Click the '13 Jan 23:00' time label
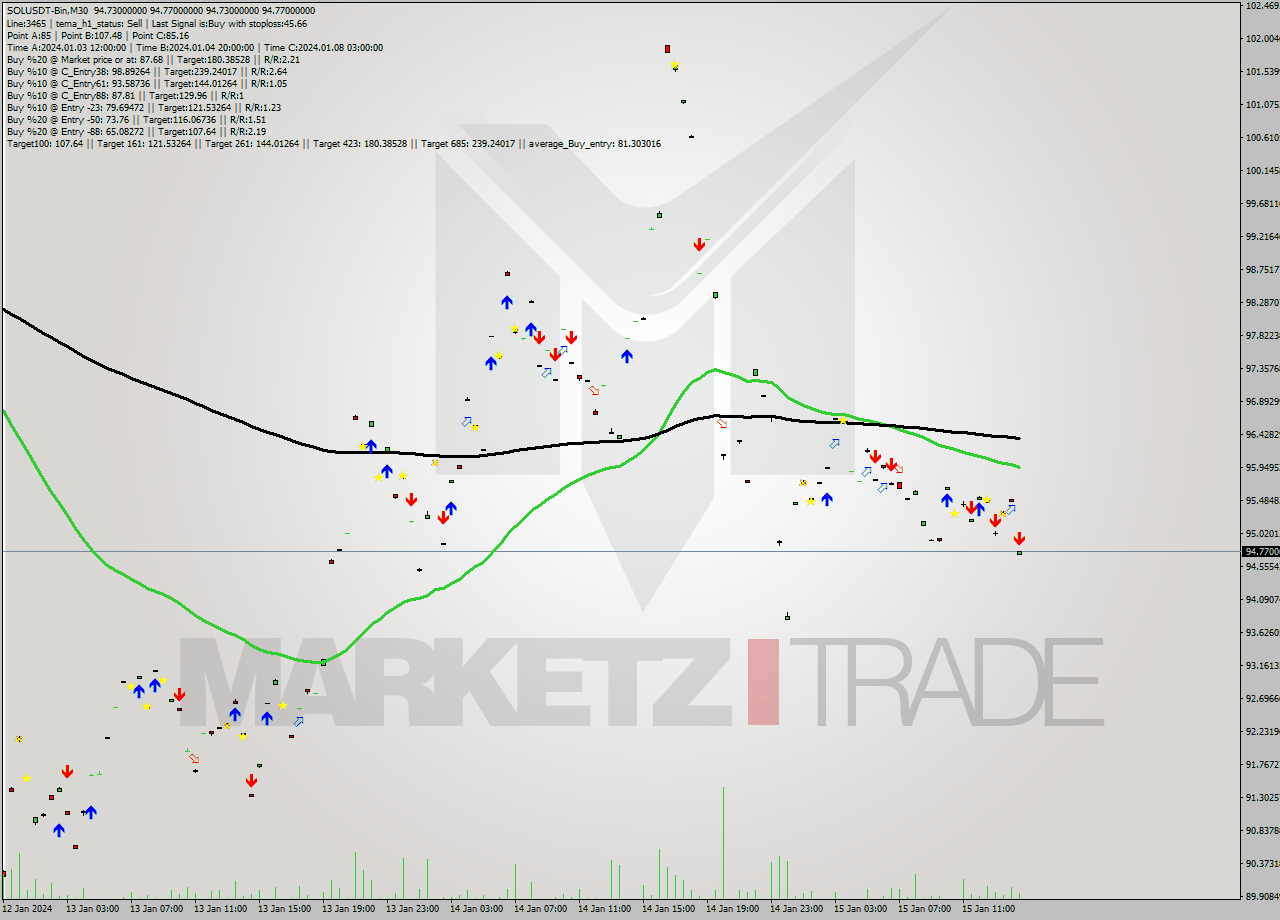This screenshot has height=920, width=1280. 412,909
